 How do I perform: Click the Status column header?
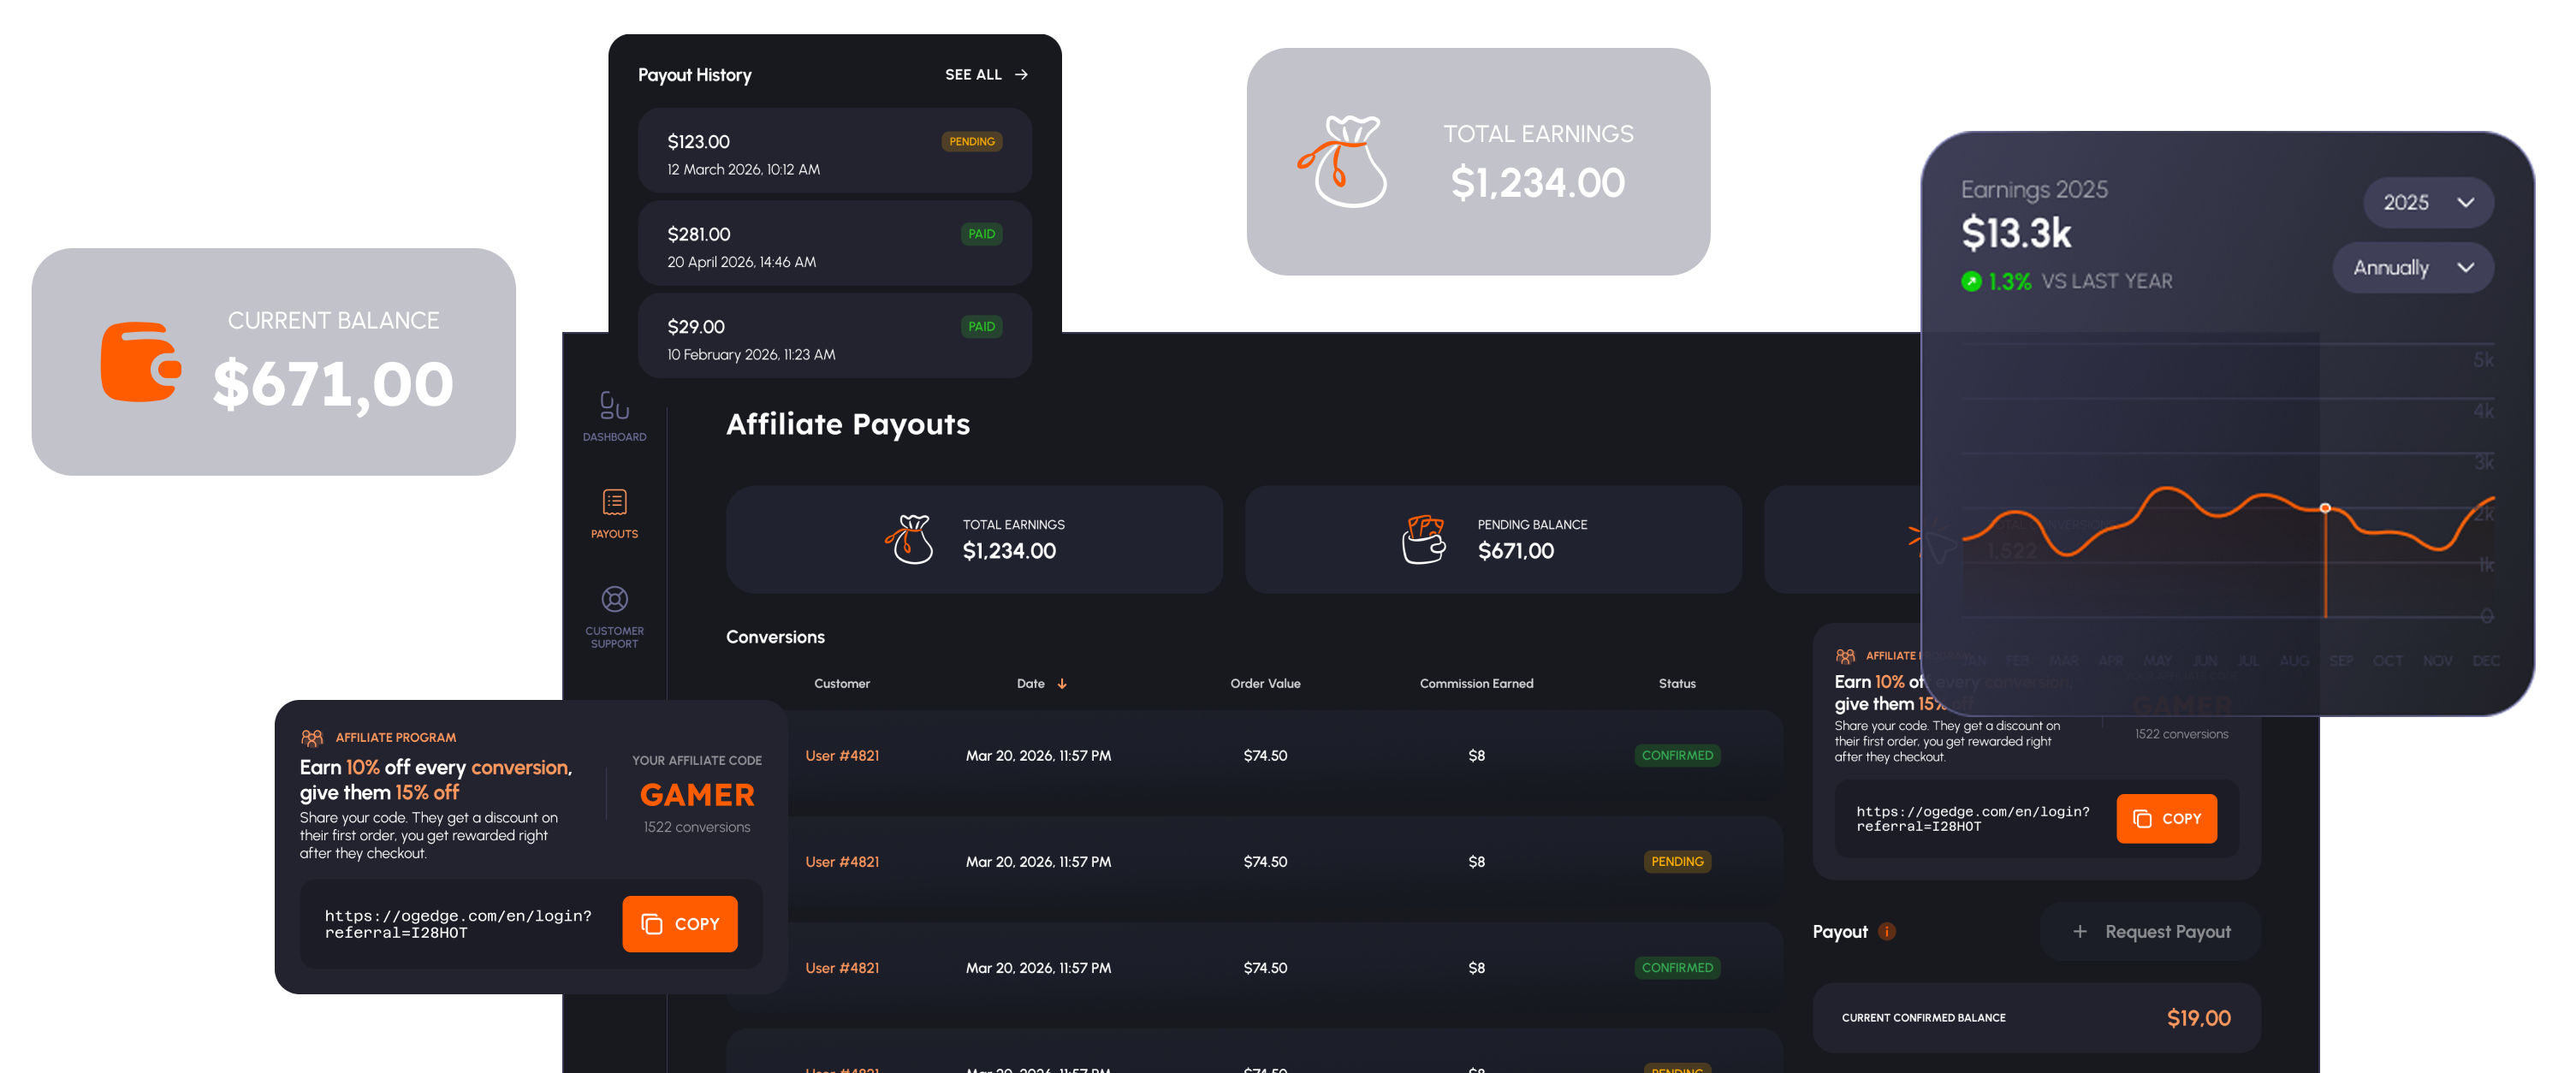click(x=1677, y=684)
